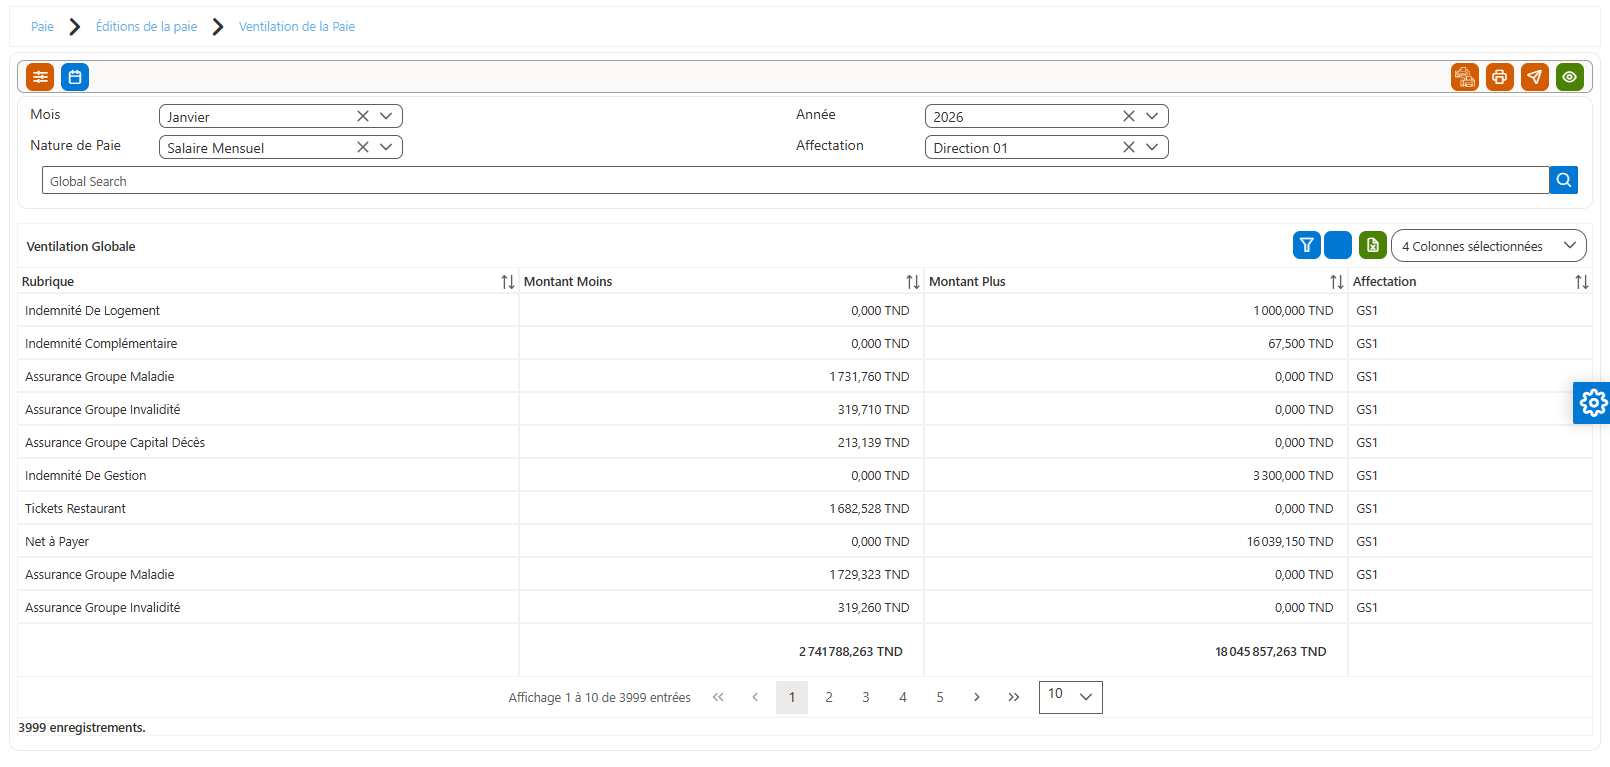Viewport: 1610px width, 767px height.
Task: Sort by Rubrique column arrows
Action: point(508,282)
